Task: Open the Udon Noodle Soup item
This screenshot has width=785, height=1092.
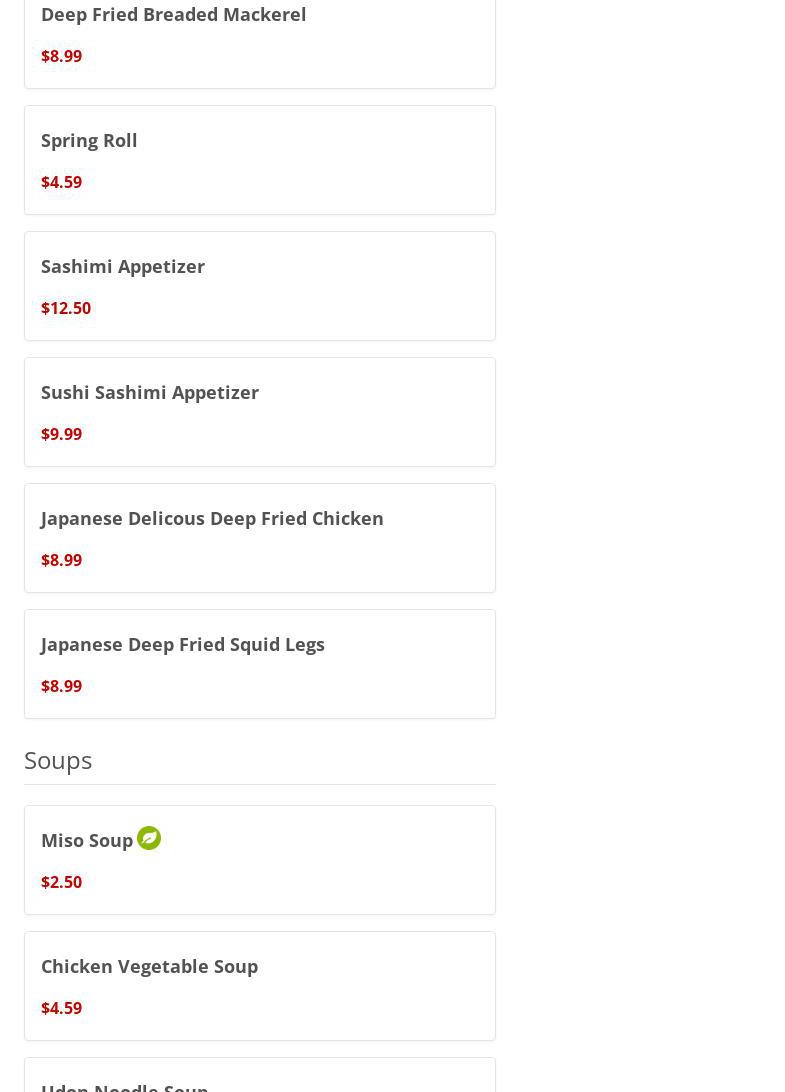Action: coord(125,1084)
